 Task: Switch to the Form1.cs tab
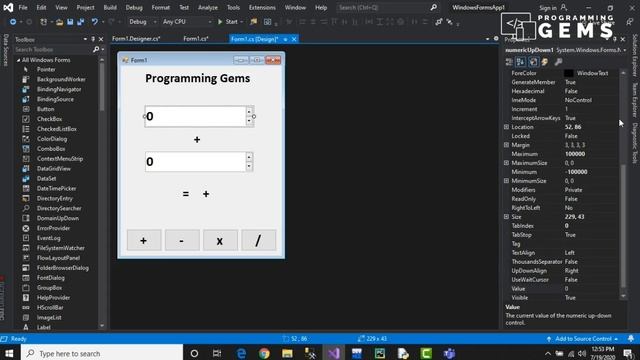click(196, 39)
